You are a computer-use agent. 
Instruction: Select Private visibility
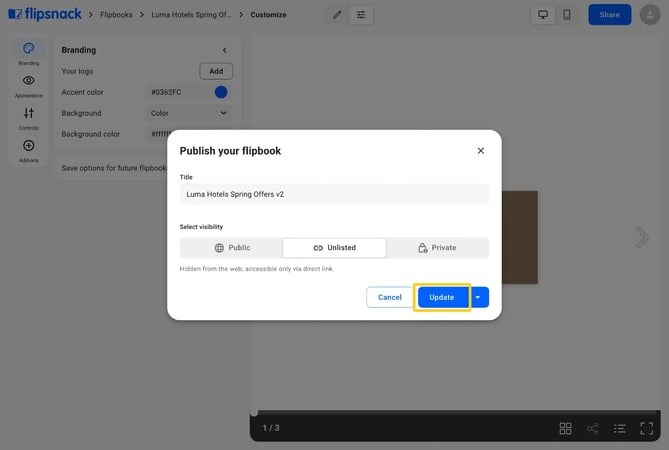click(437, 248)
